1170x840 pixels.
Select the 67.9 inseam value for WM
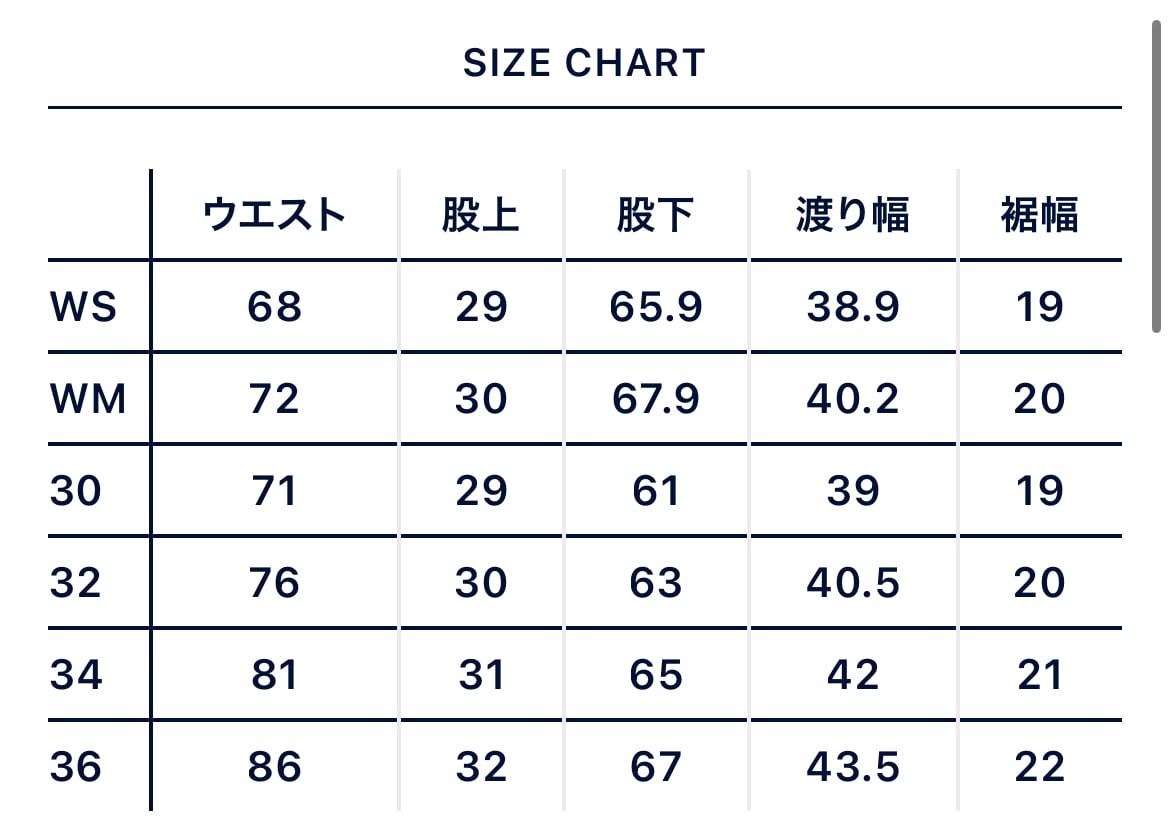click(x=656, y=399)
